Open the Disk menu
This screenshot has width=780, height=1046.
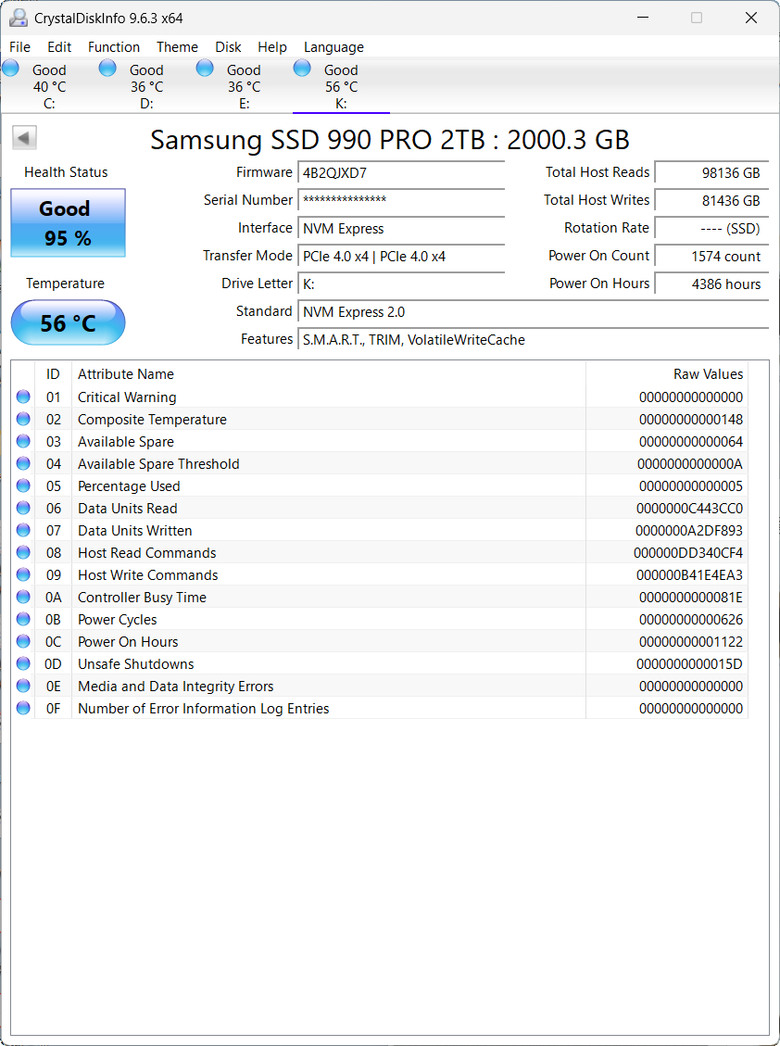(x=228, y=47)
